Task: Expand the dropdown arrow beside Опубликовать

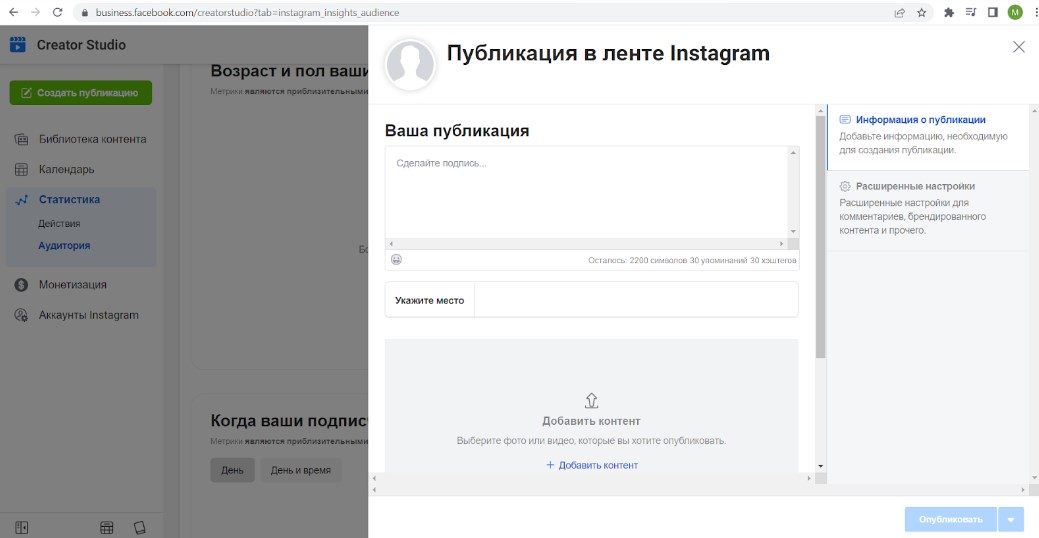Action: (x=1013, y=519)
